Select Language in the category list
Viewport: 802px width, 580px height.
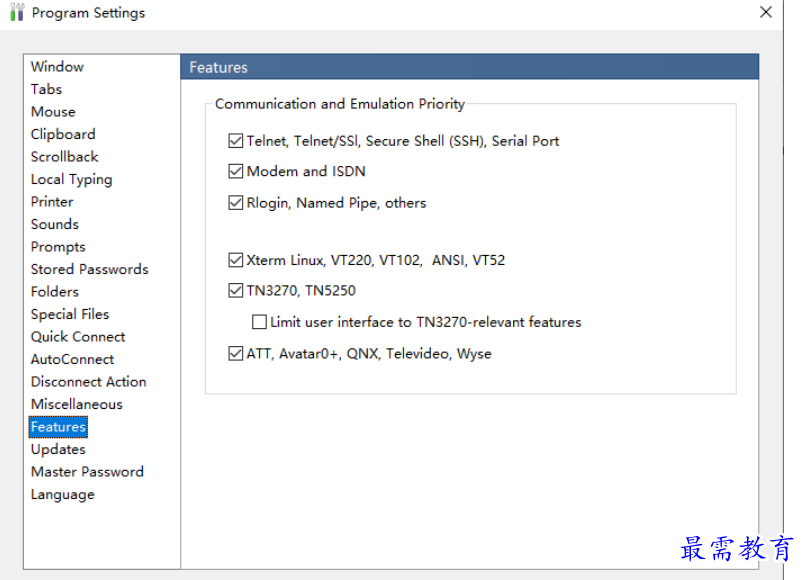pyautogui.click(x=62, y=494)
